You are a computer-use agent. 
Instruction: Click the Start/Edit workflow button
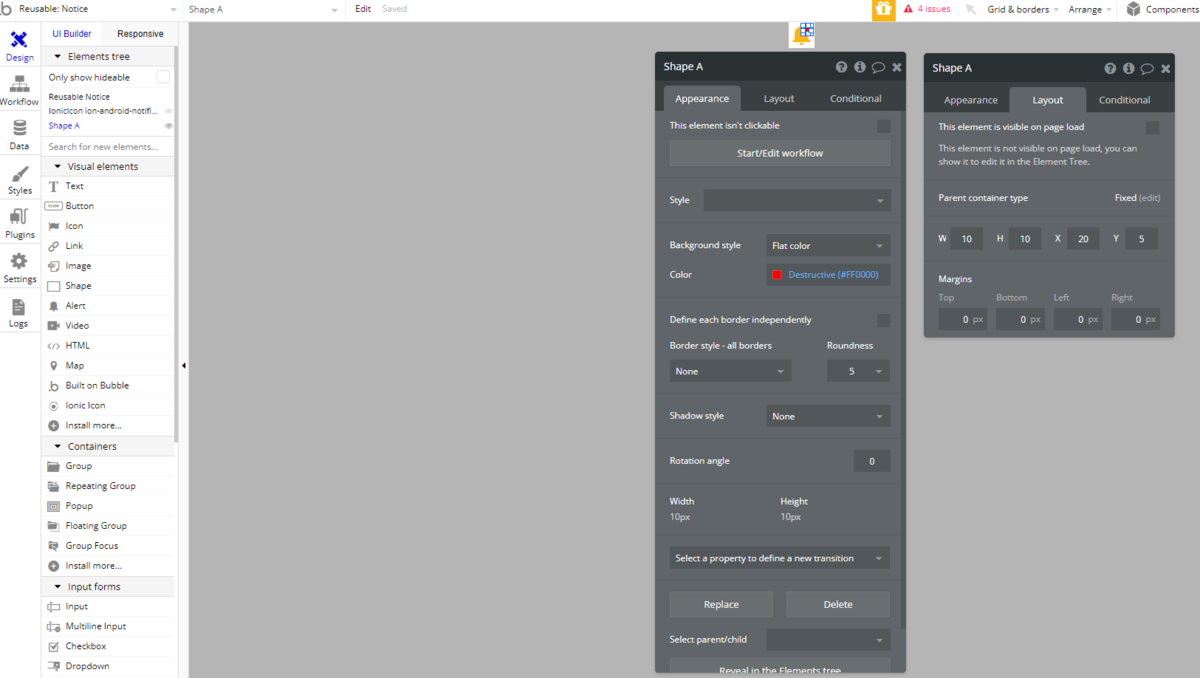click(780, 153)
